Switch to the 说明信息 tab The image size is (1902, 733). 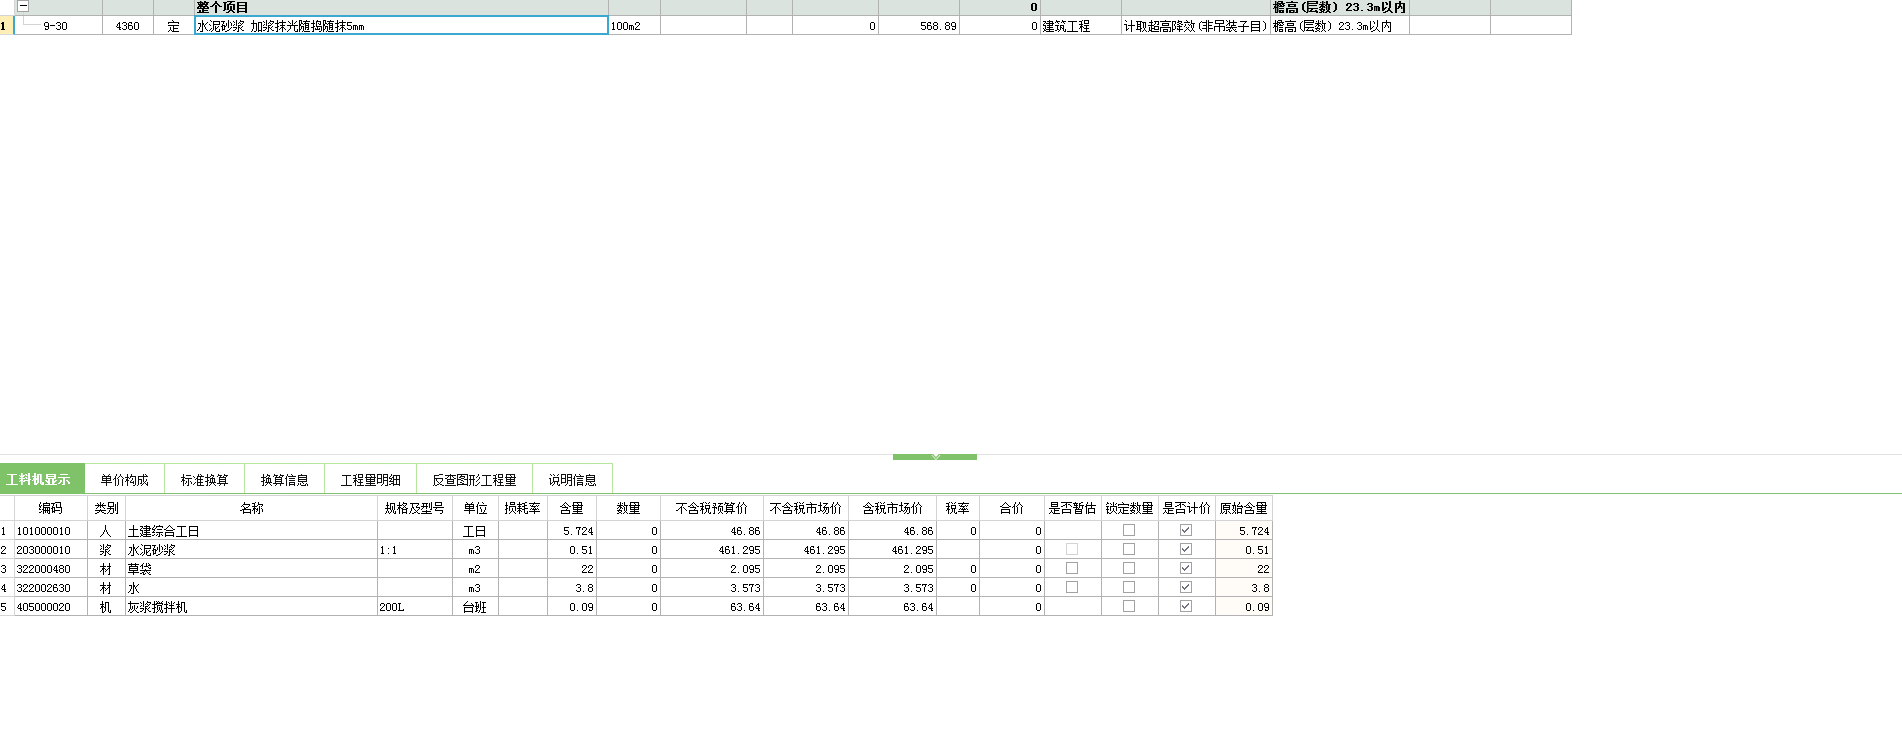pyautogui.click(x=572, y=480)
